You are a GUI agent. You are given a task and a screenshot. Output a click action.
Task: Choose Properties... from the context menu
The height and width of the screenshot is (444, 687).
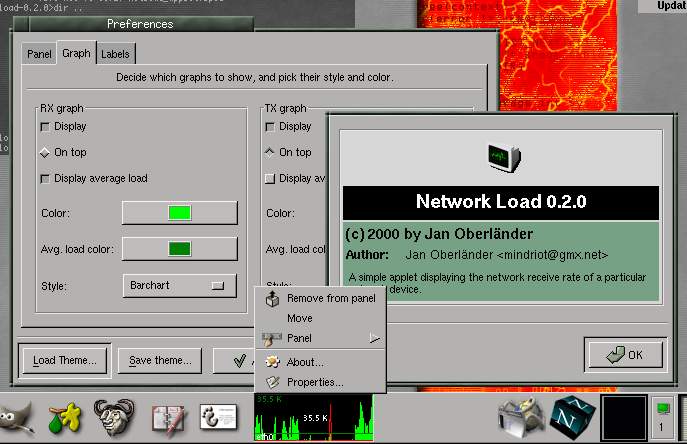pos(315,382)
